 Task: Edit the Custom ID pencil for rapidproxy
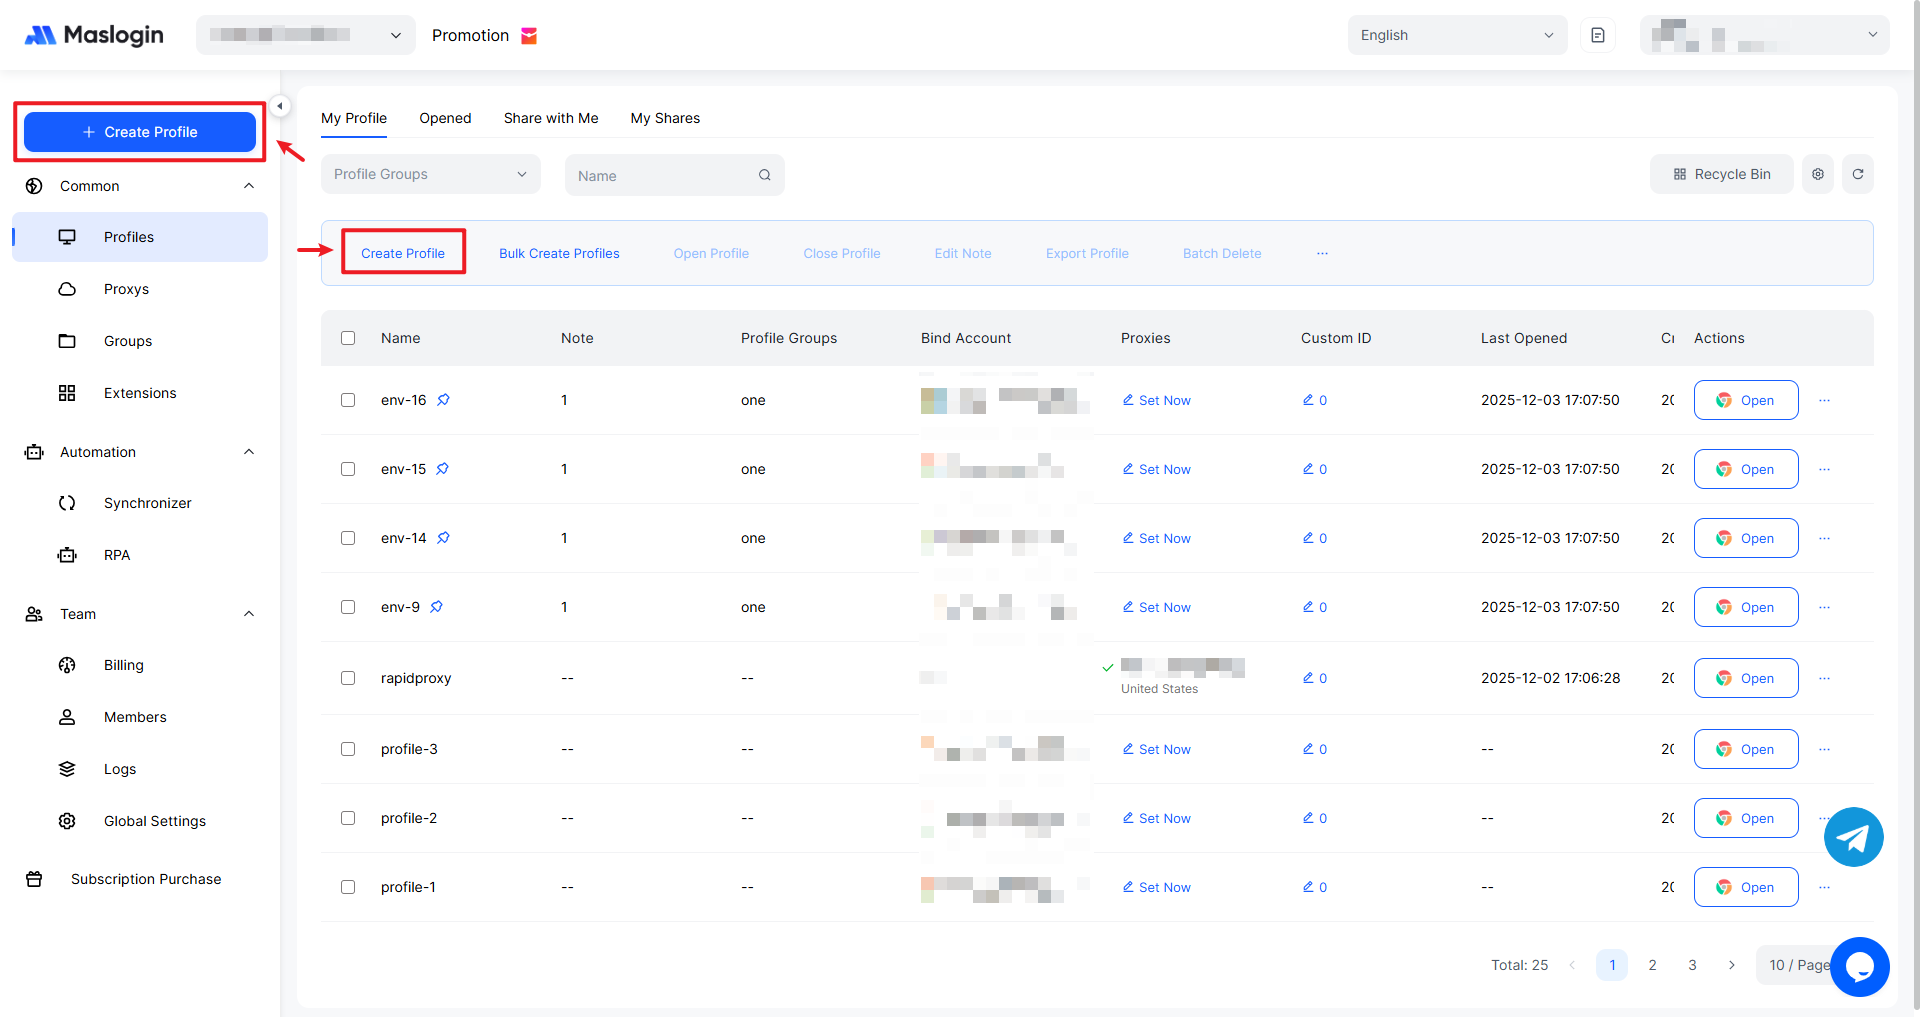1308,678
